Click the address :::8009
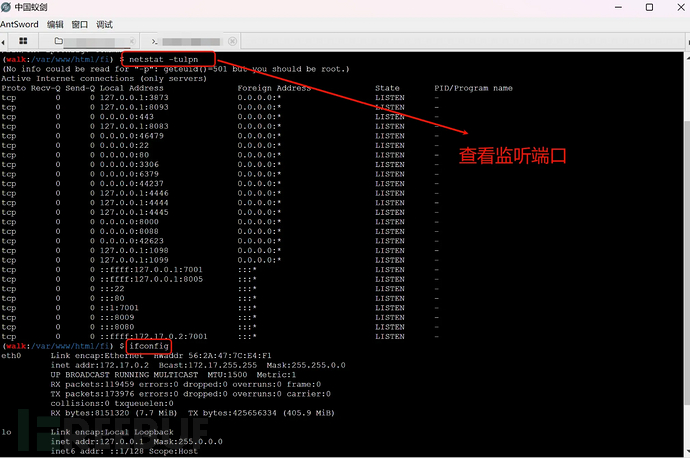 click(x=117, y=318)
